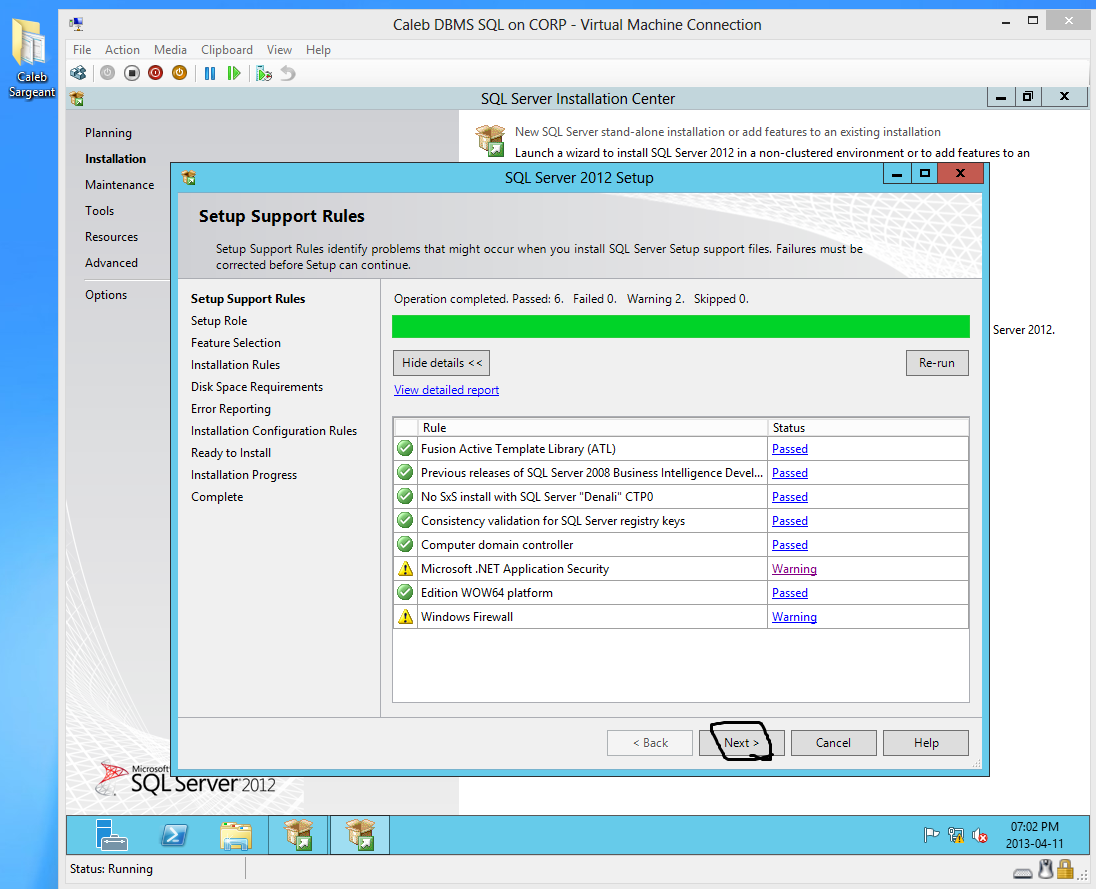This screenshot has width=1096, height=889.
Task: Click the Cancel button in Setup
Action: (833, 743)
